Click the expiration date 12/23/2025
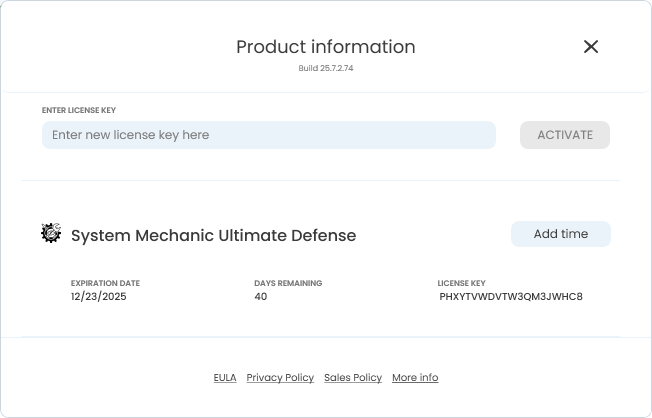Screen dimensions: 652x418 coord(99,297)
